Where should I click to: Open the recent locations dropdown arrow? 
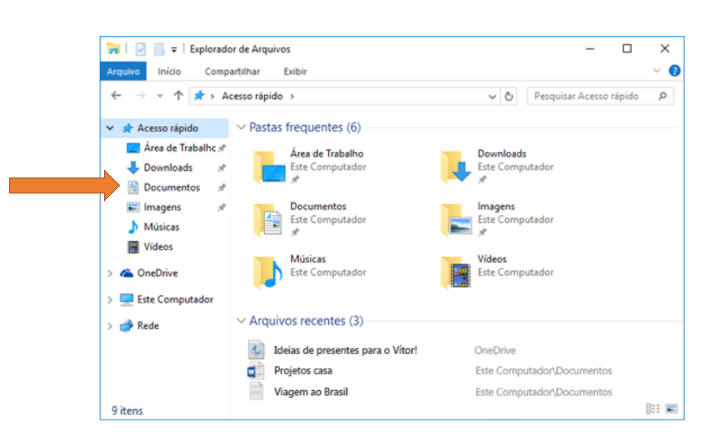[x=160, y=96]
